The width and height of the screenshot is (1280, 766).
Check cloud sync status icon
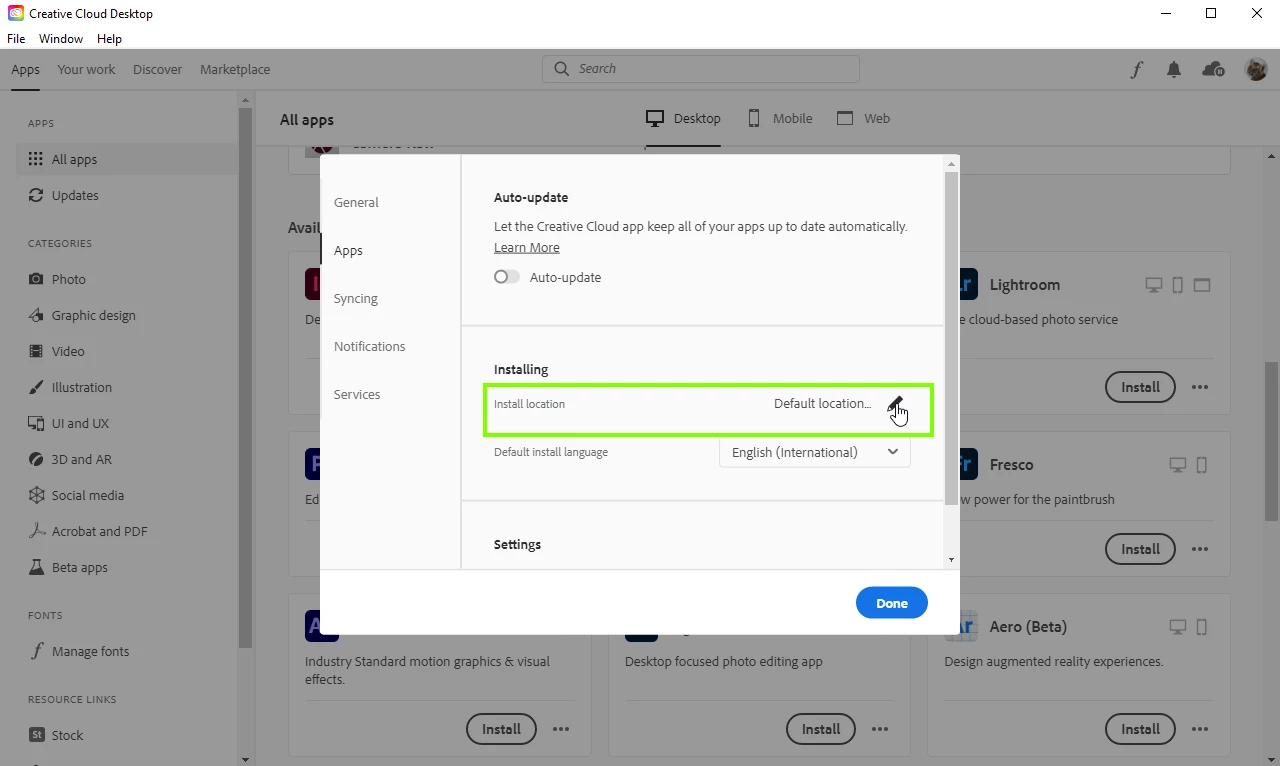coord(1213,69)
